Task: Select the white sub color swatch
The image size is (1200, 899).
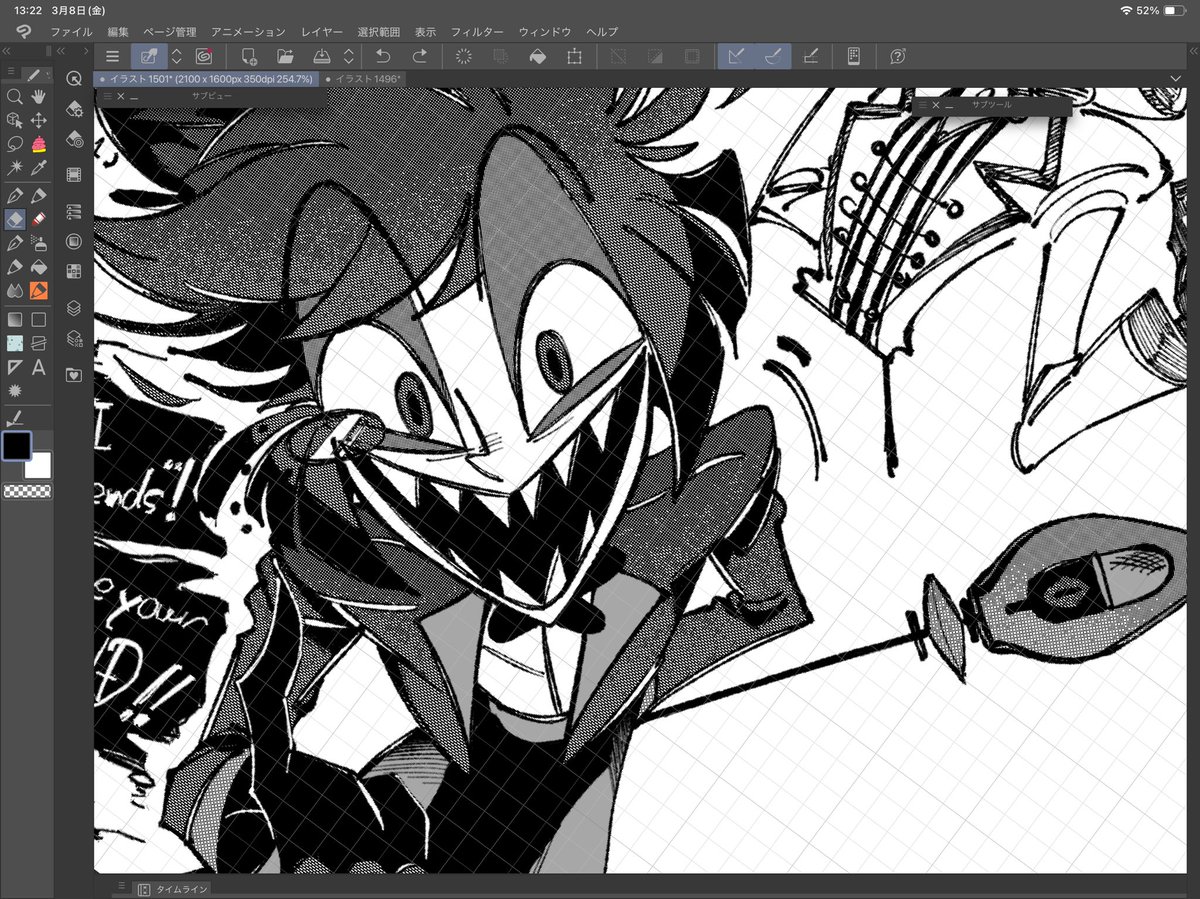Action: point(37,464)
